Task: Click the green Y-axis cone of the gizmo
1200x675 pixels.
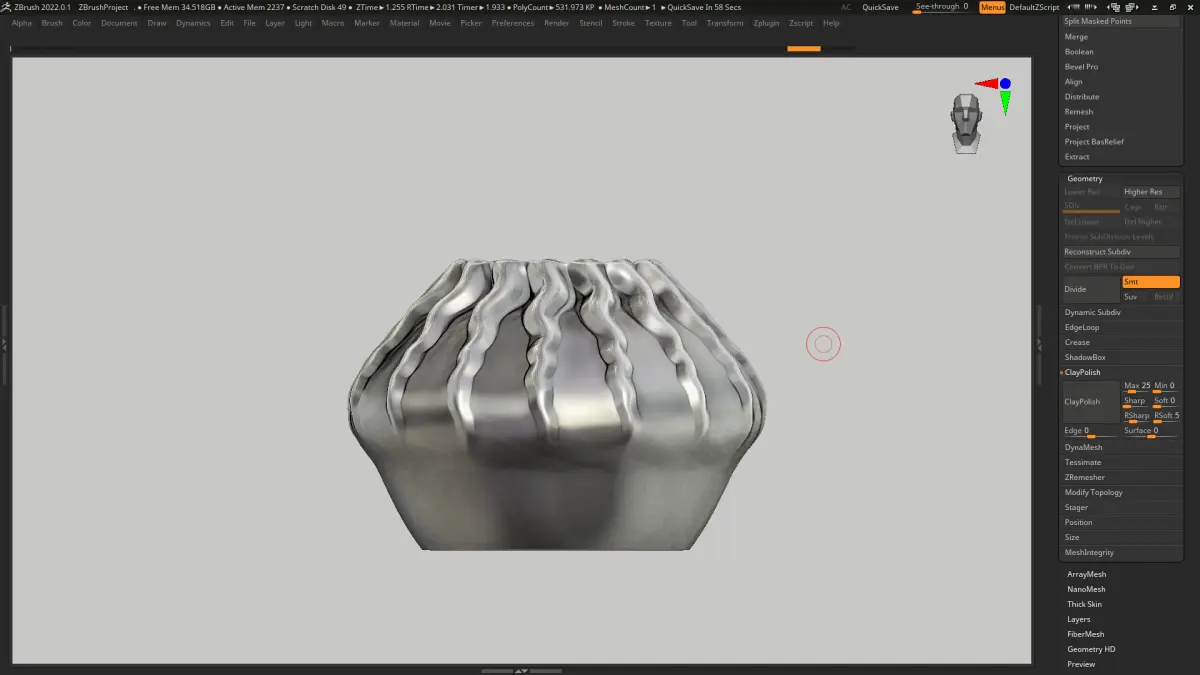Action: 1005,102
